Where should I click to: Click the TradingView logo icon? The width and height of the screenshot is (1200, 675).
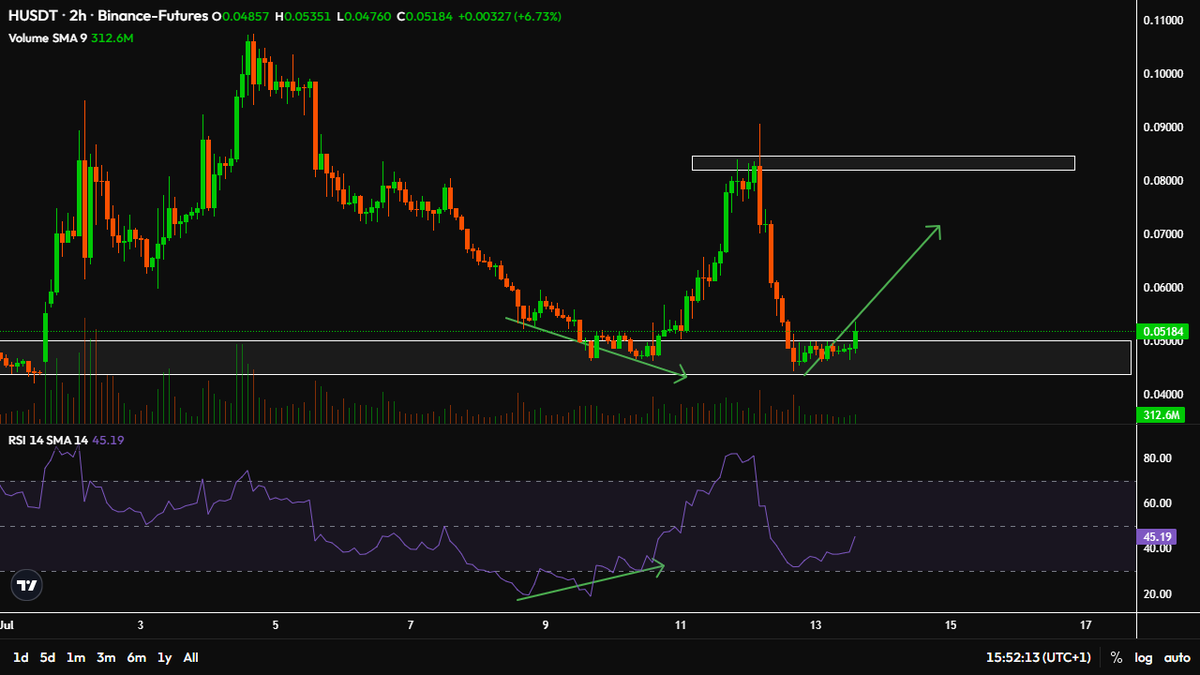coord(28,586)
